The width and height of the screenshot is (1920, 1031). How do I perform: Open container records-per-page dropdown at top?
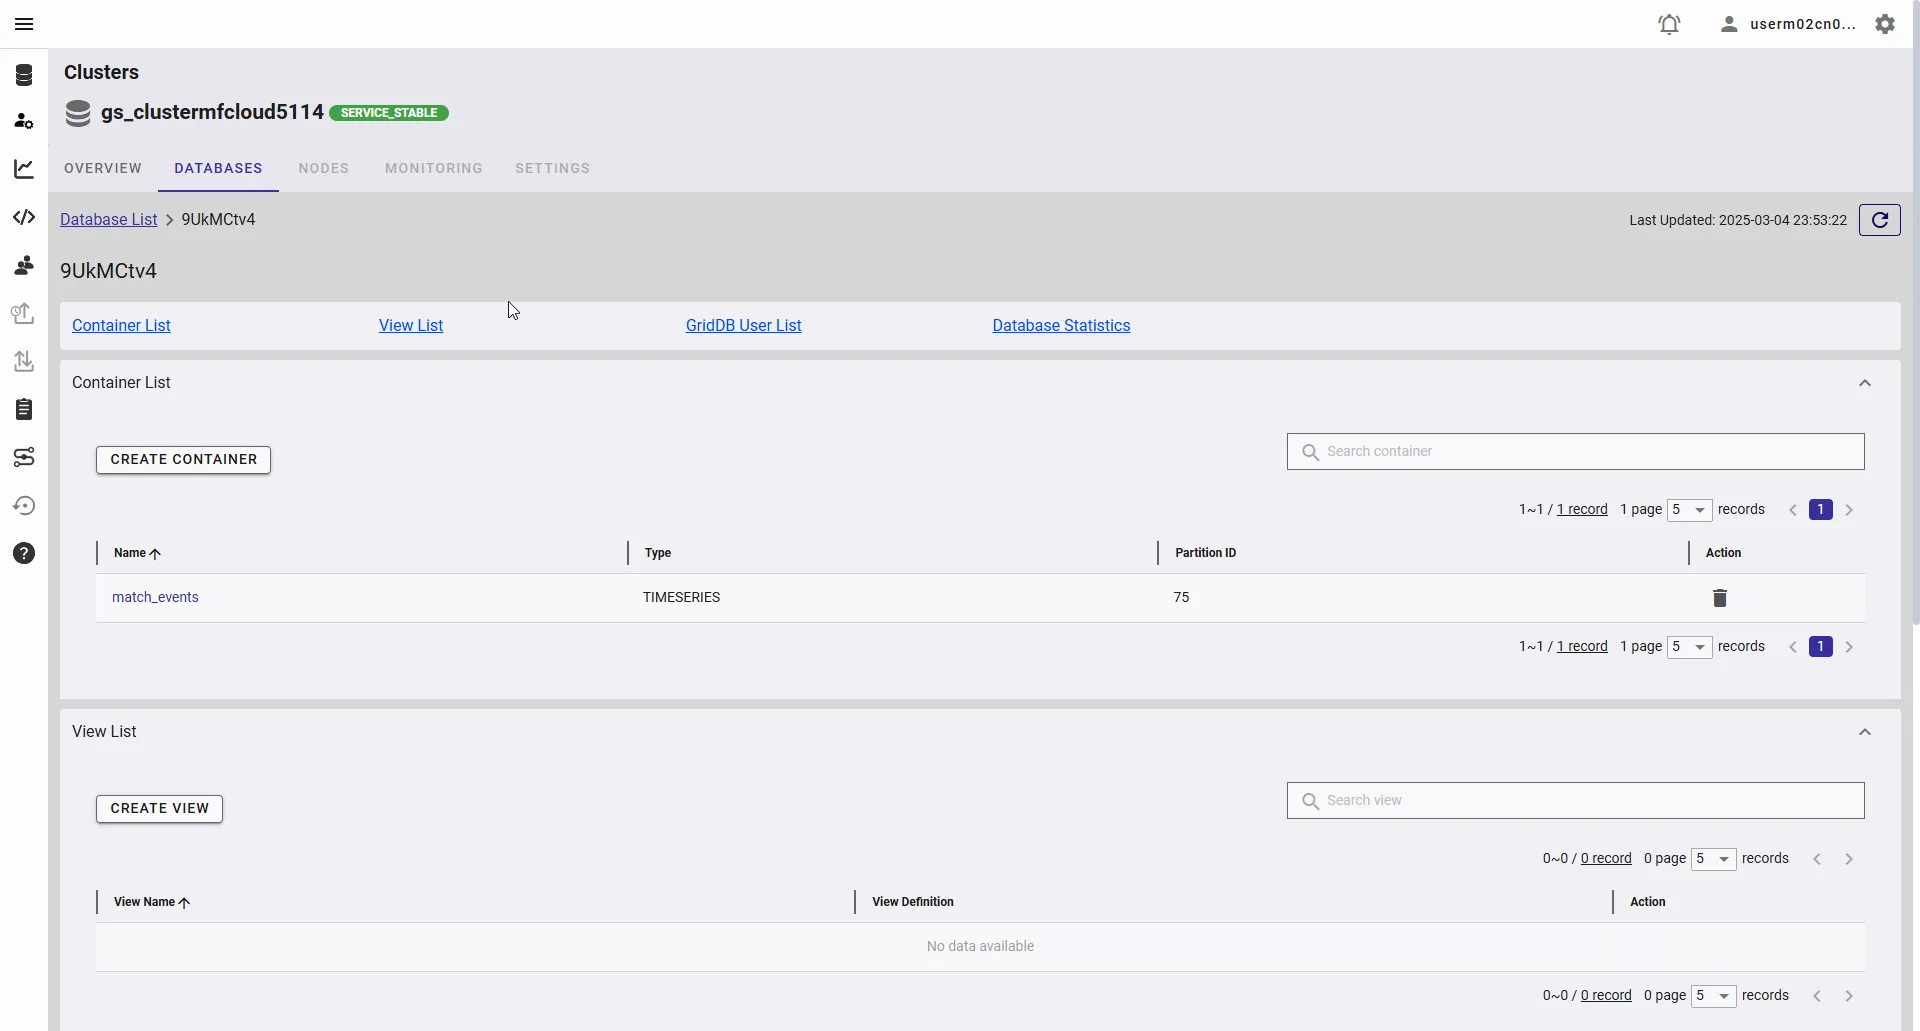coord(1689,510)
